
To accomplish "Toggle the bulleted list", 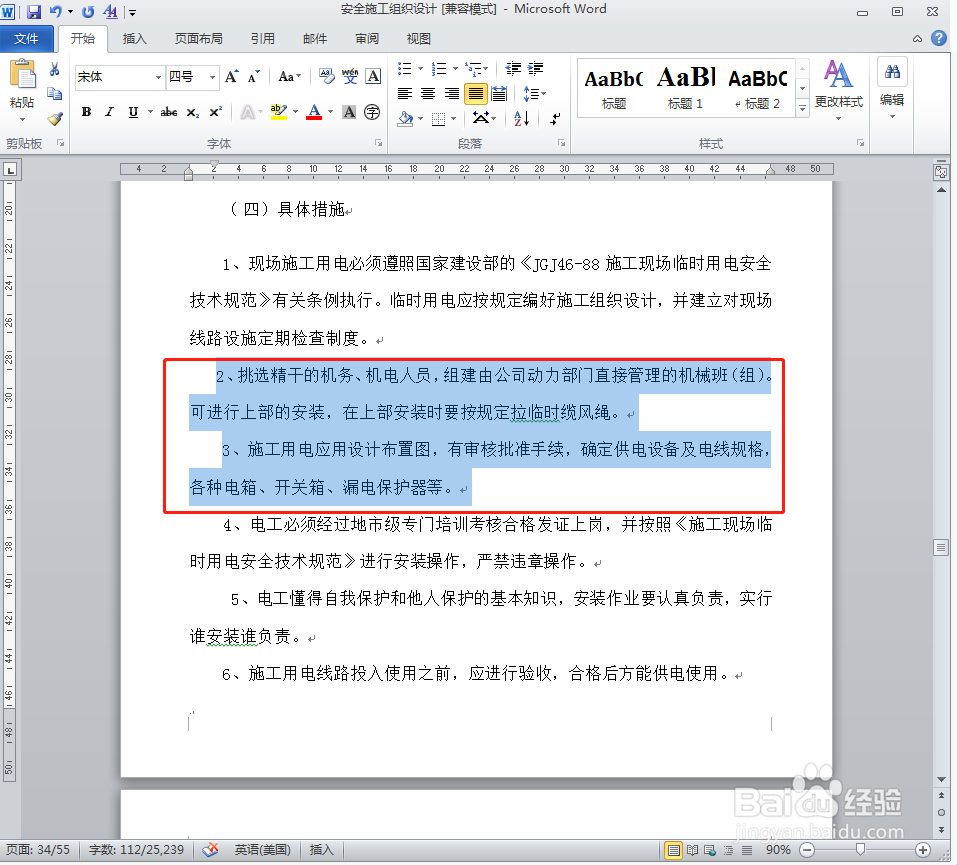I will 403,68.
